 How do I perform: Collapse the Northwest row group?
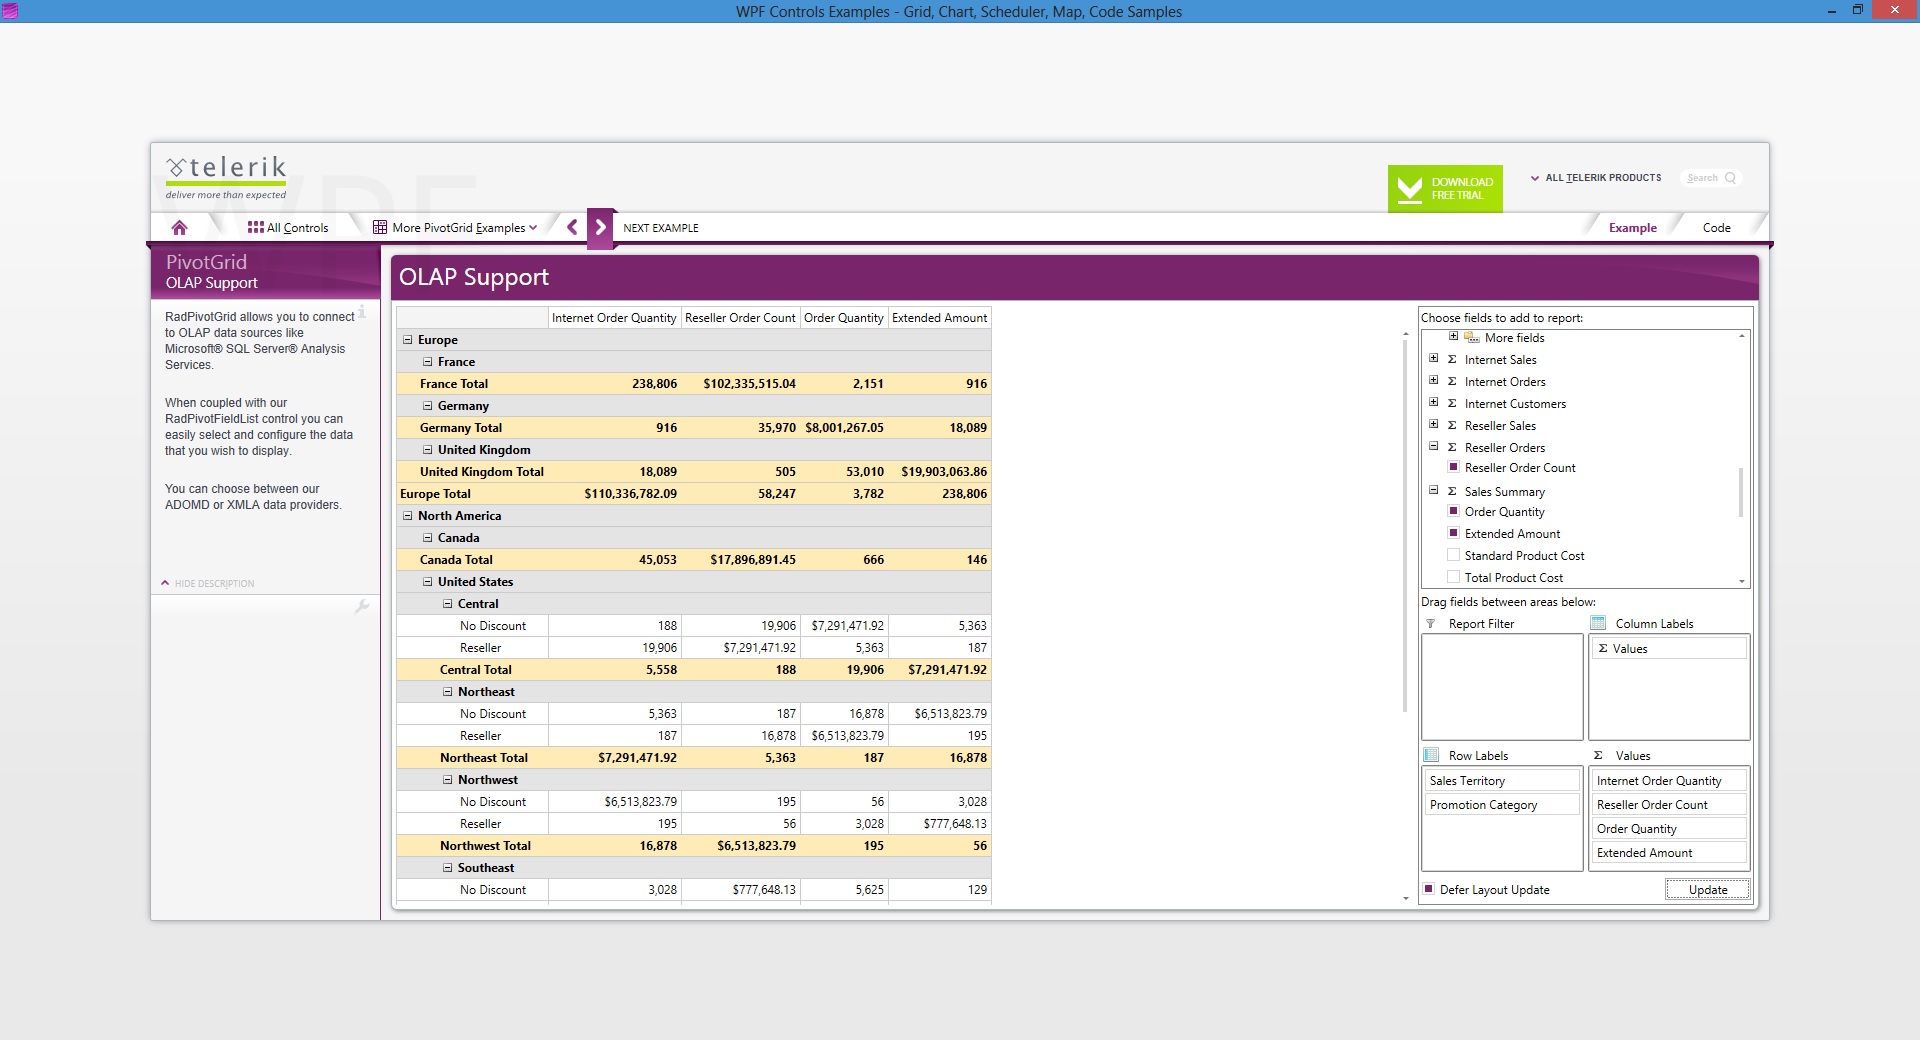pos(447,780)
